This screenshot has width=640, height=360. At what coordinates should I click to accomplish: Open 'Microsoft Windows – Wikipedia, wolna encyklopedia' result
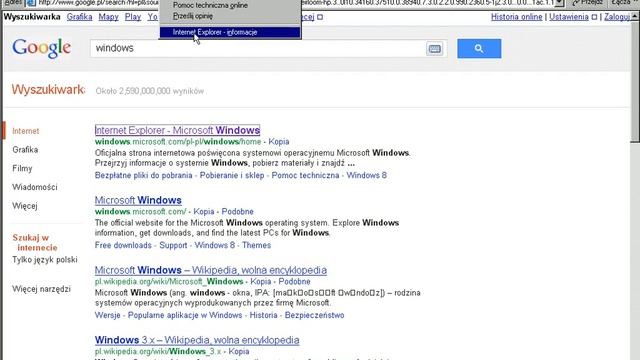(x=211, y=270)
